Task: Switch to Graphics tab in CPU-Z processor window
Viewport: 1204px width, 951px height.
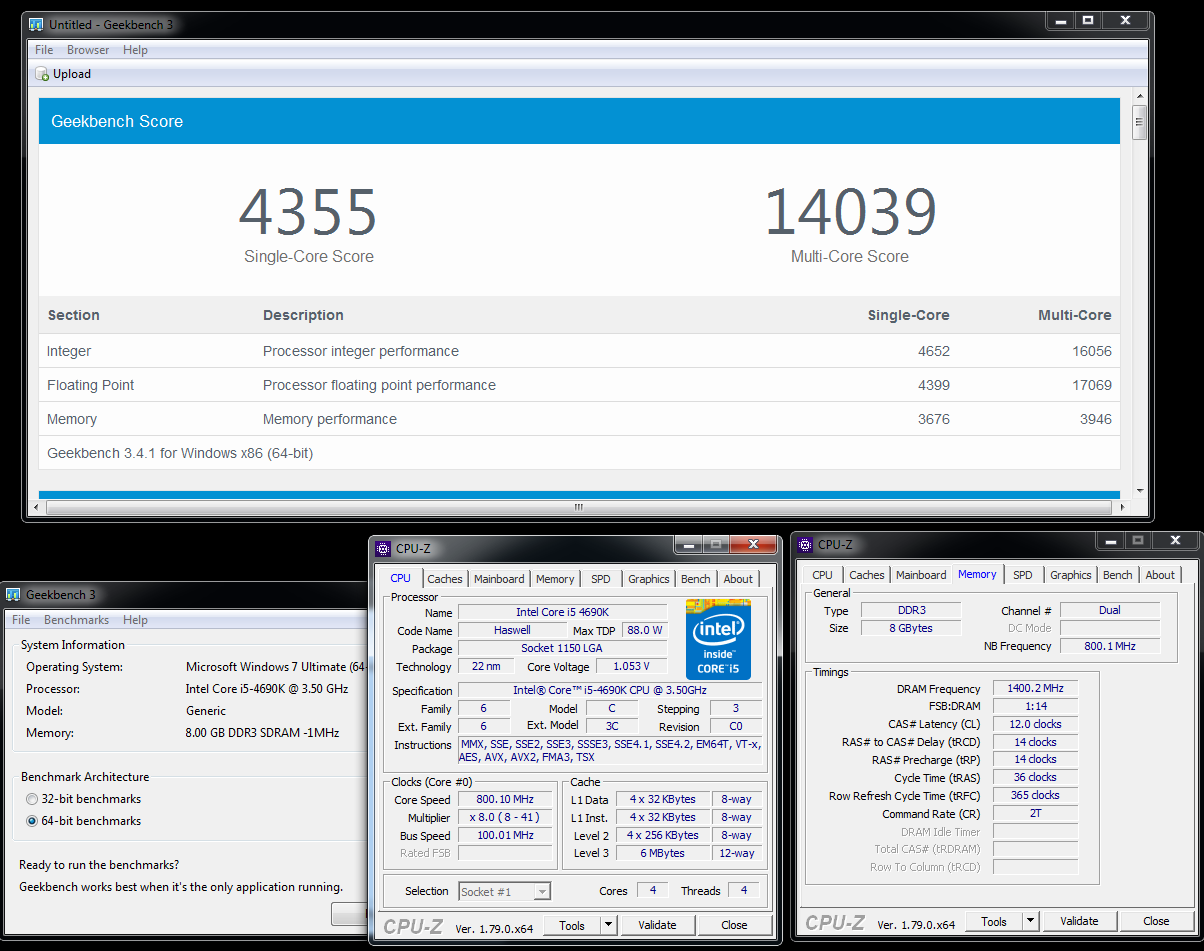Action: (x=649, y=579)
